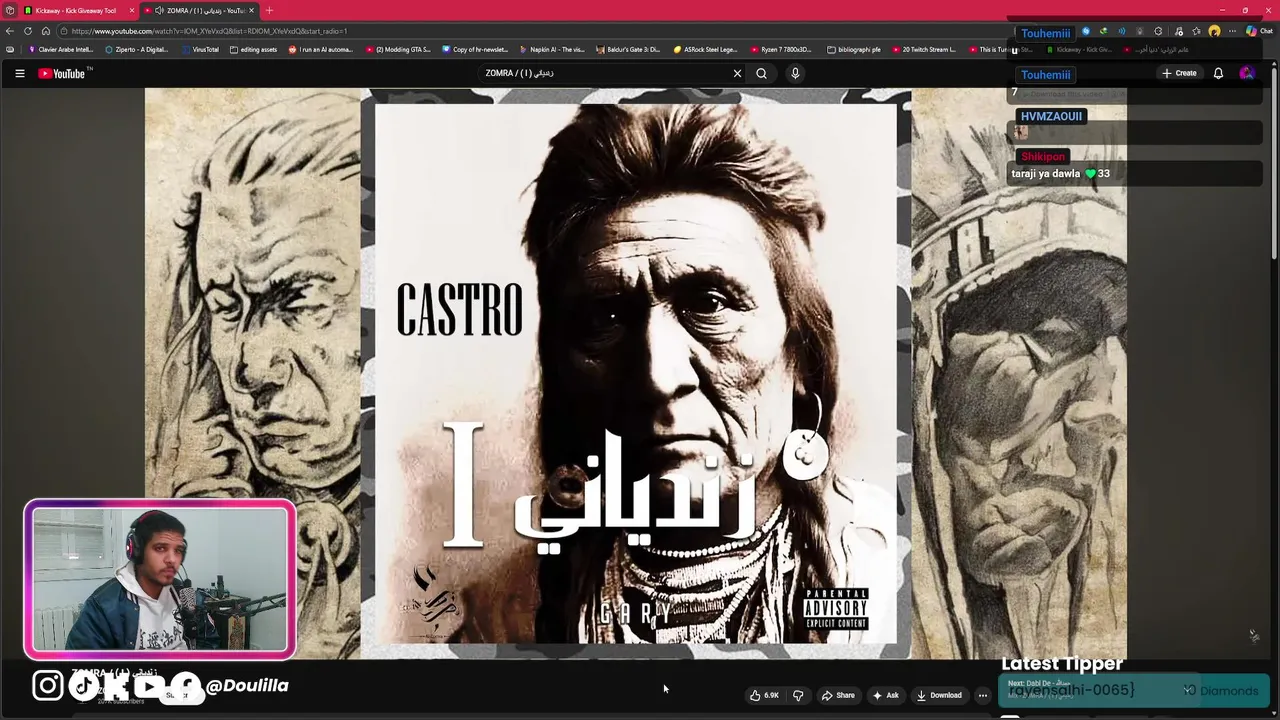The image size is (1280, 720).
Task: Open the favorites star icon in toolbar
Action: click(x=1196, y=31)
